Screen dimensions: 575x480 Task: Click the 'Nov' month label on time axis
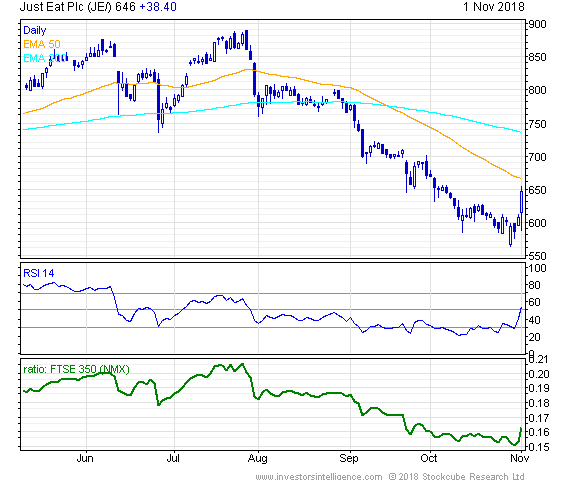520,458
